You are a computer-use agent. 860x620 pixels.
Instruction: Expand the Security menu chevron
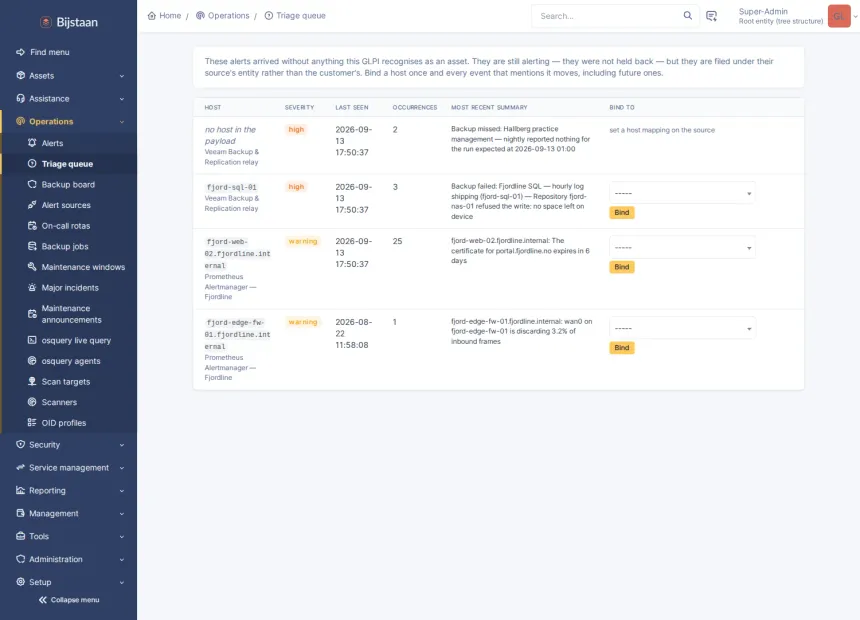pos(122,445)
